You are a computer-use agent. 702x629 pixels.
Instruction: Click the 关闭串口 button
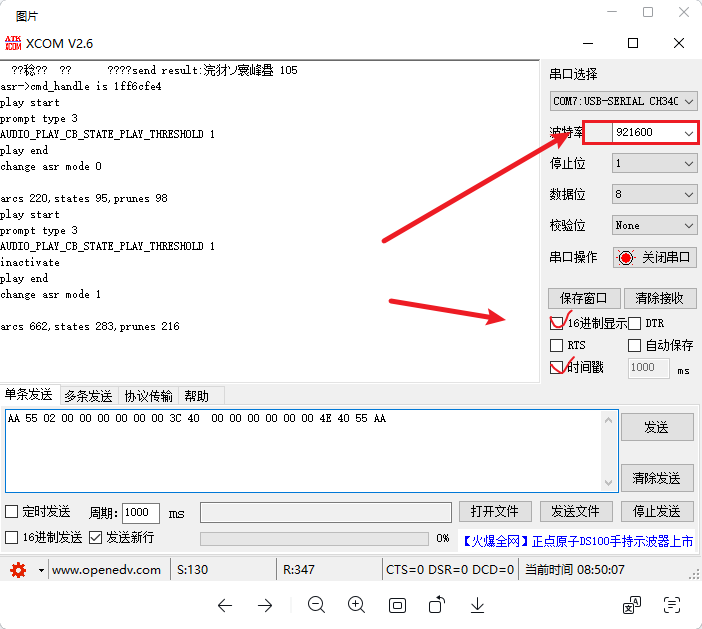654,257
